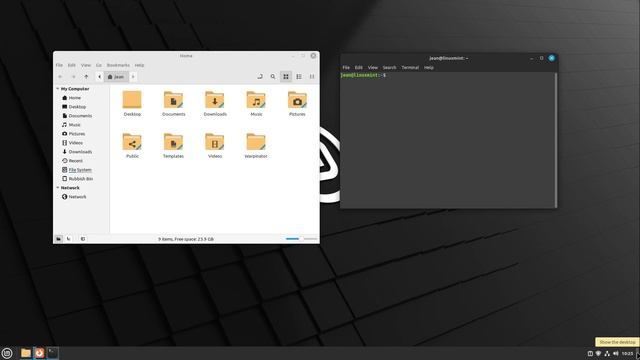640x360 pixels.
Task: Launch Firefox from the panel
Action: [x=39, y=353]
